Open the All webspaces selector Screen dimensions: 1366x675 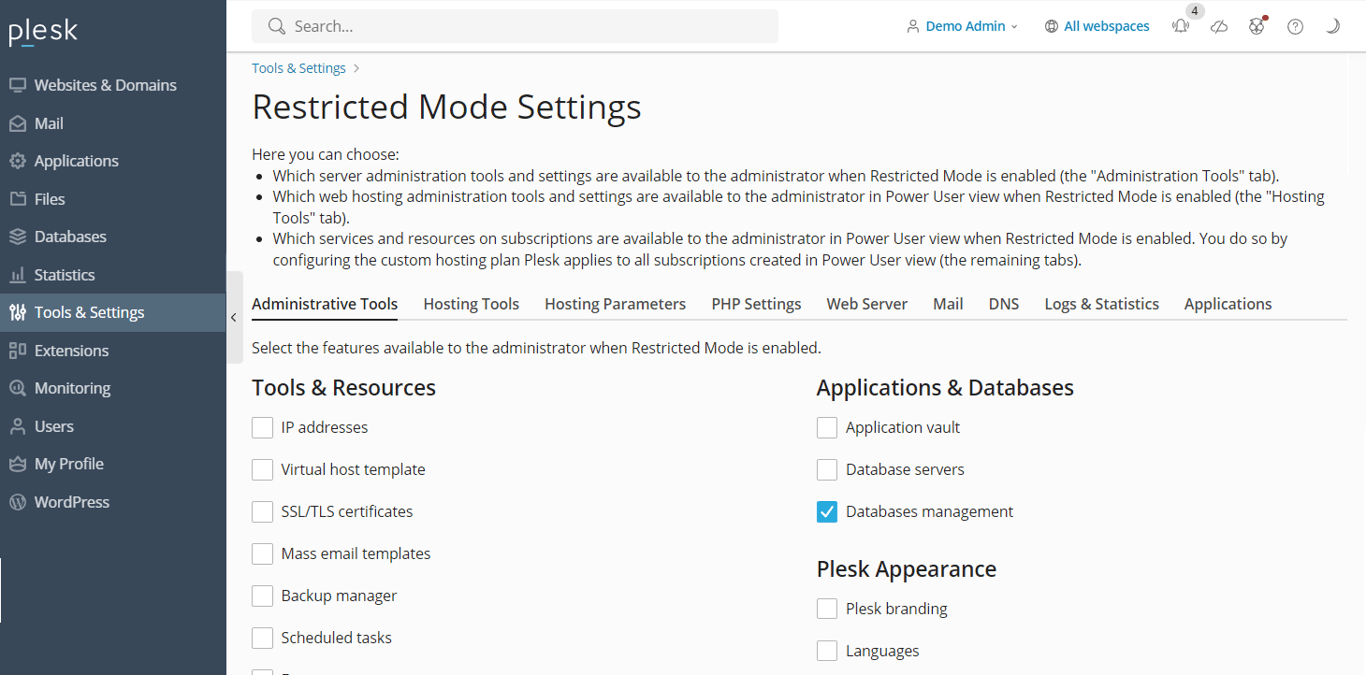pyautogui.click(x=1097, y=26)
